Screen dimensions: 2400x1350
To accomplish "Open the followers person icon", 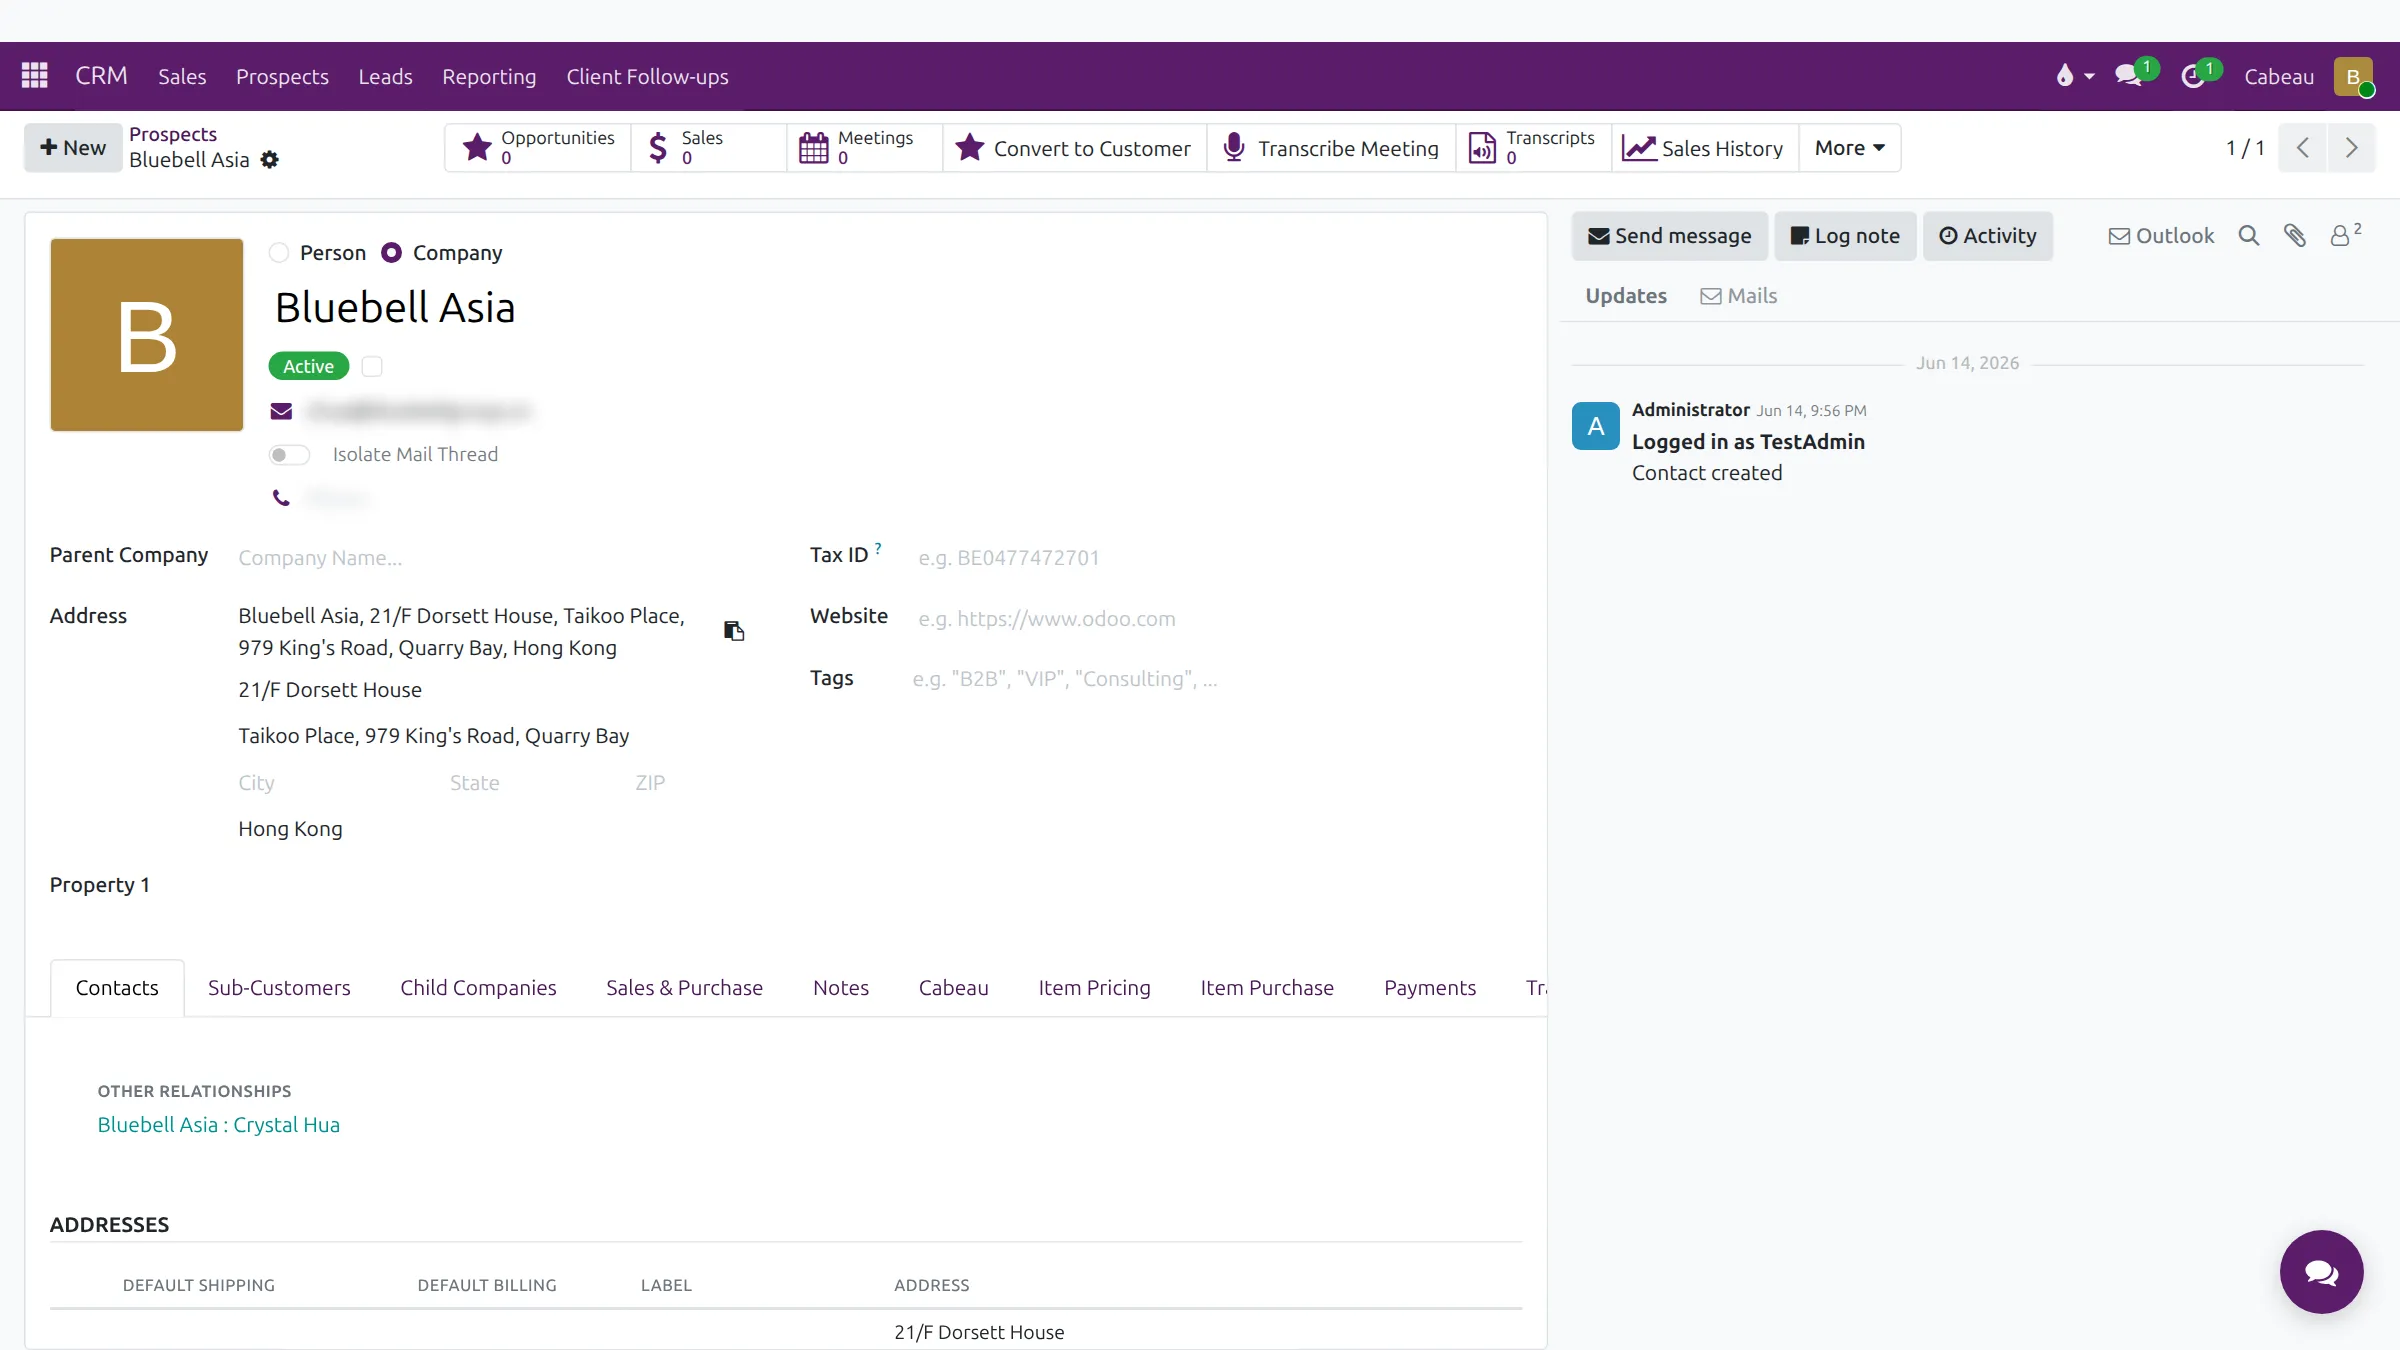I will [2345, 236].
